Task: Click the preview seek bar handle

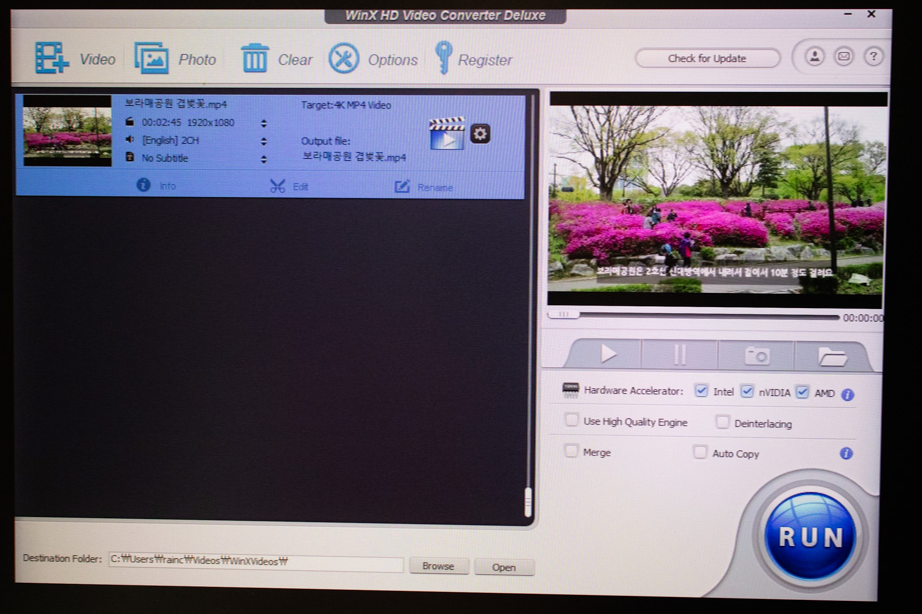Action: (563, 314)
